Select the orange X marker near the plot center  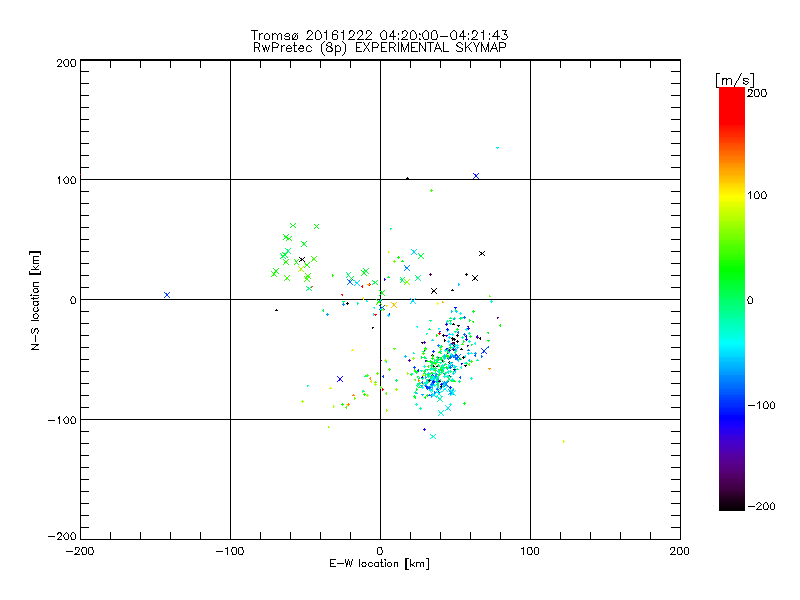(393, 305)
